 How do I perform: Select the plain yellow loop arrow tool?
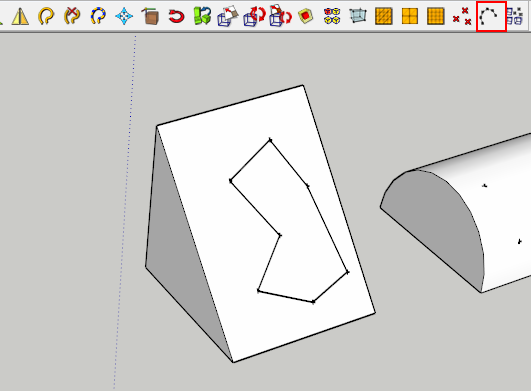(46, 16)
